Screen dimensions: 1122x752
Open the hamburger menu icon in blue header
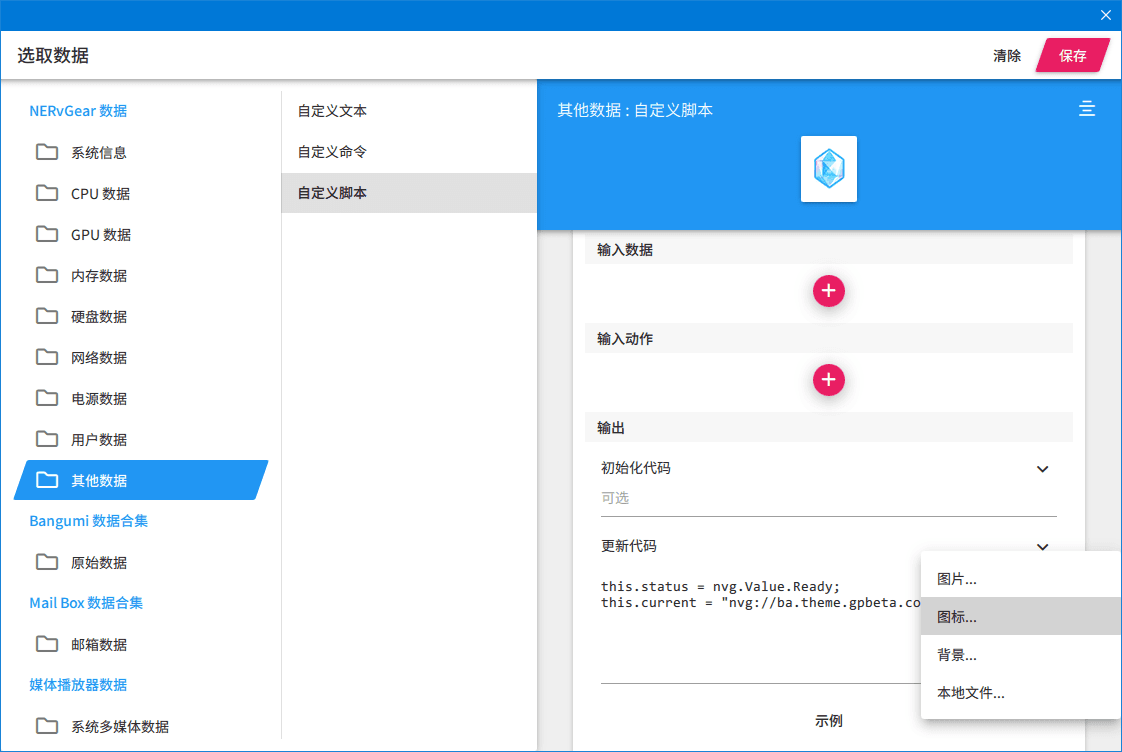1086,109
